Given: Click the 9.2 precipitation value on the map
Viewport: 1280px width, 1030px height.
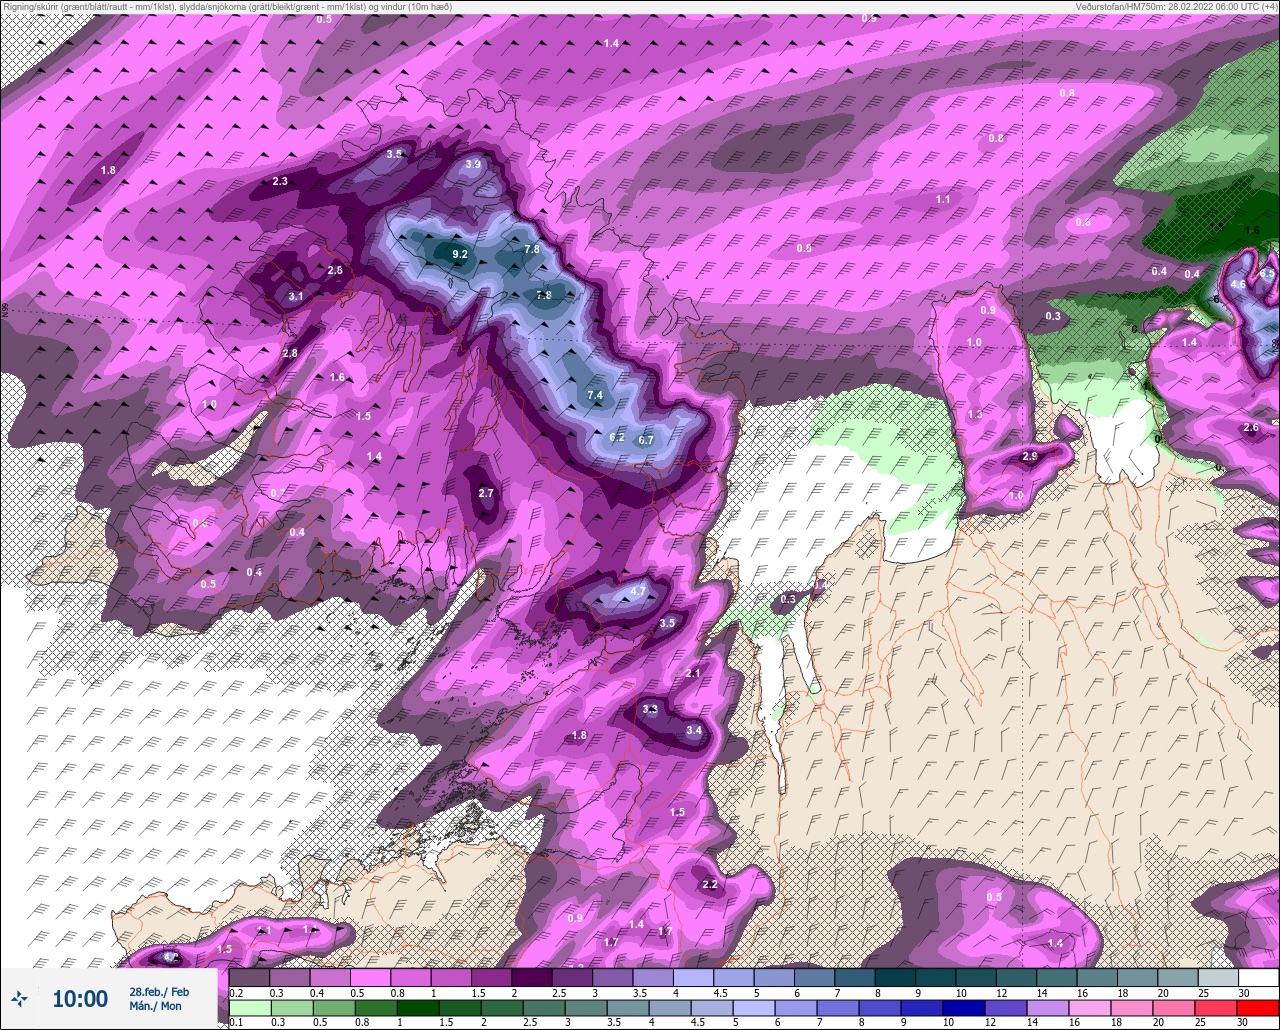Looking at the screenshot, I should point(460,255).
